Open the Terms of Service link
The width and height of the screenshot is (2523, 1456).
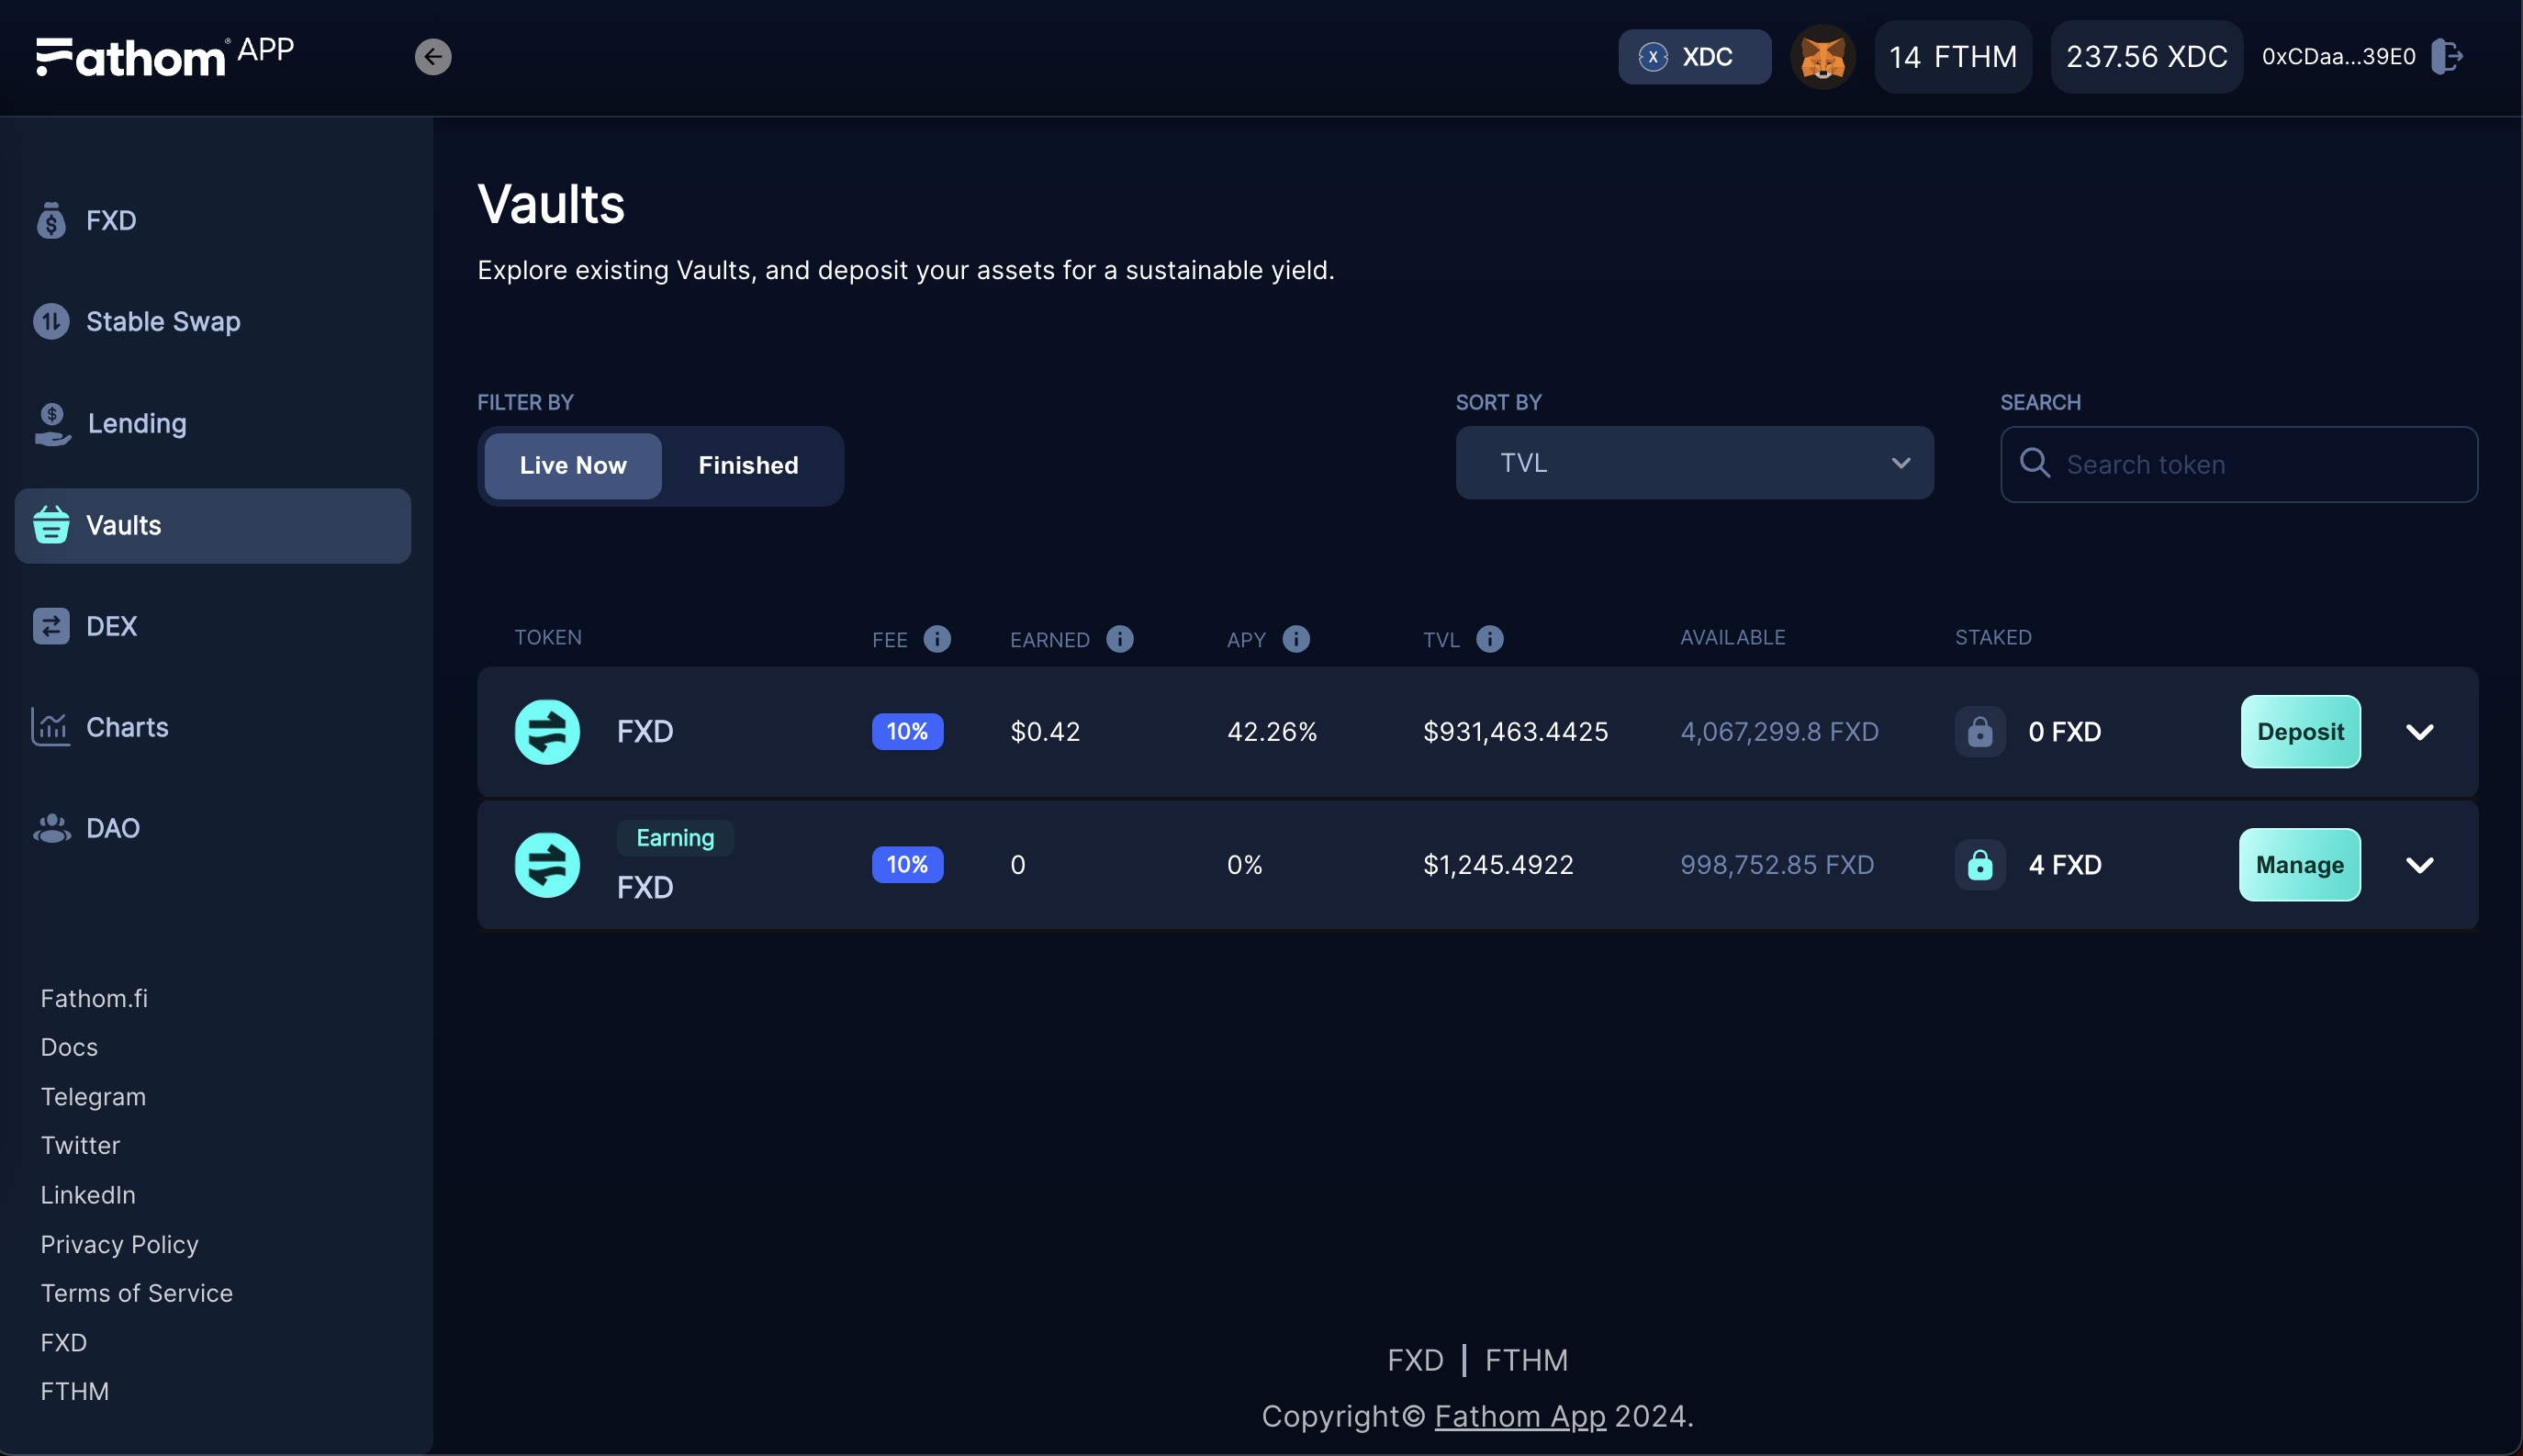pyautogui.click(x=136, y=1293)
